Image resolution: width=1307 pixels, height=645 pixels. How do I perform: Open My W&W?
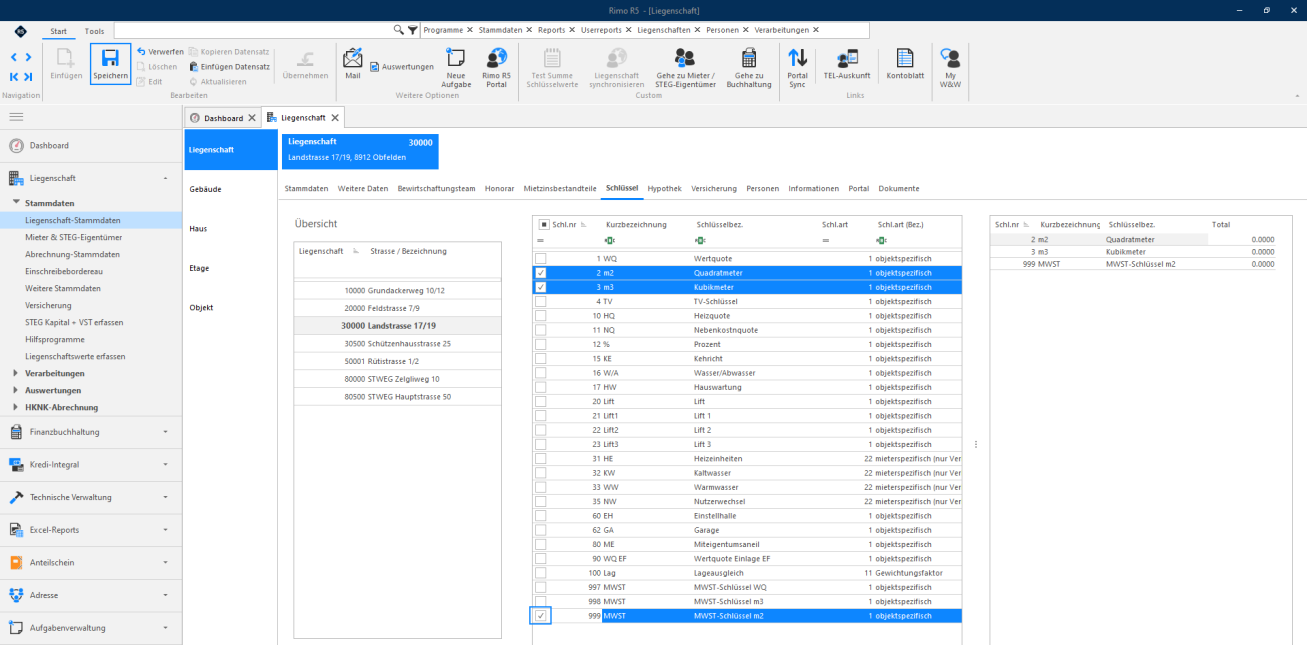coord(950,67)
